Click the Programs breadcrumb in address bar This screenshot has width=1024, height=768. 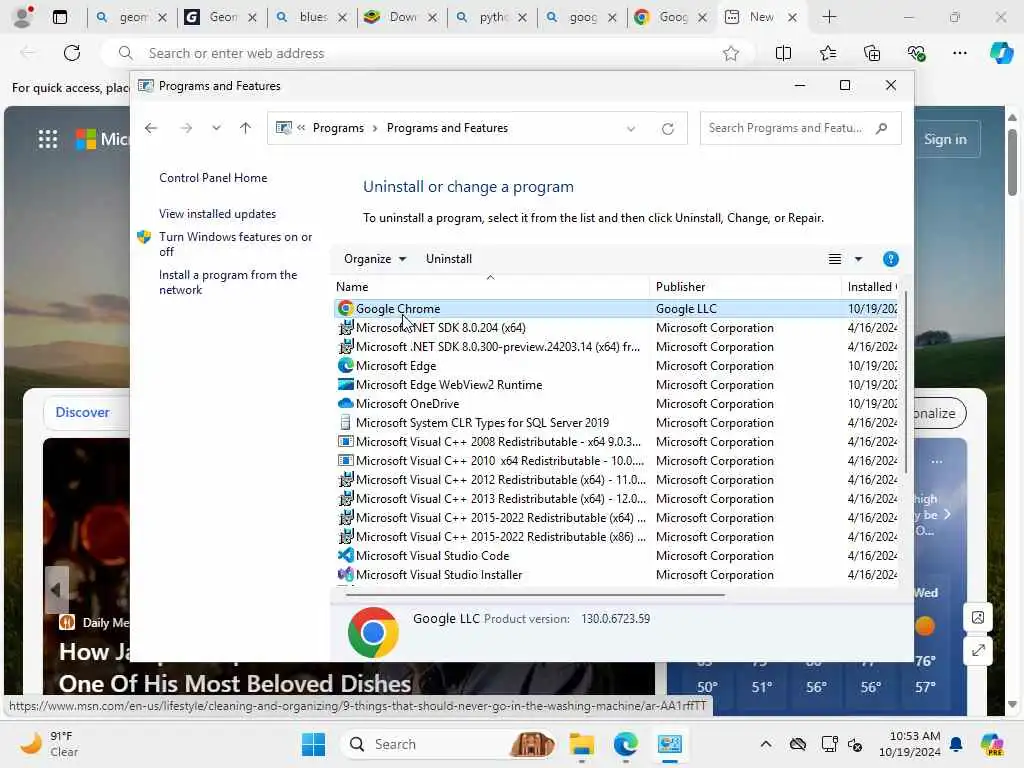tap(338, 128)
